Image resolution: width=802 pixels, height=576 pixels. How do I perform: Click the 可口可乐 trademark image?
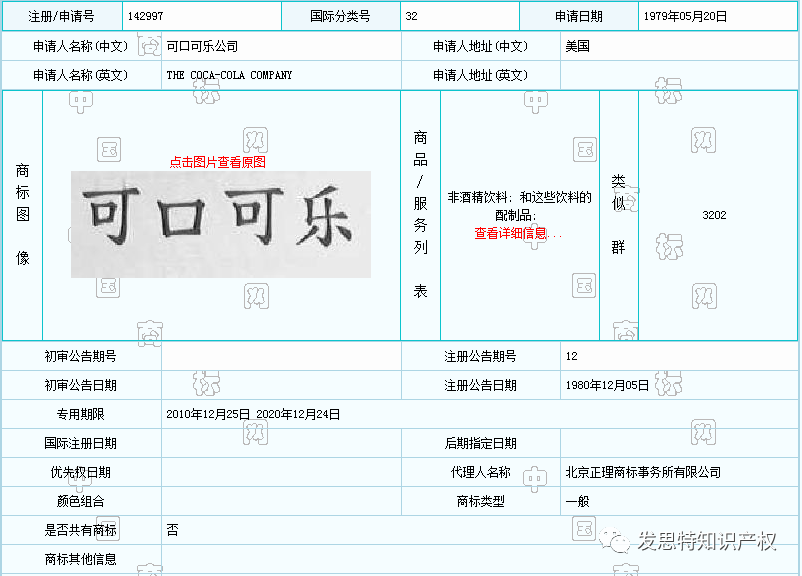[x=220, y=223]
